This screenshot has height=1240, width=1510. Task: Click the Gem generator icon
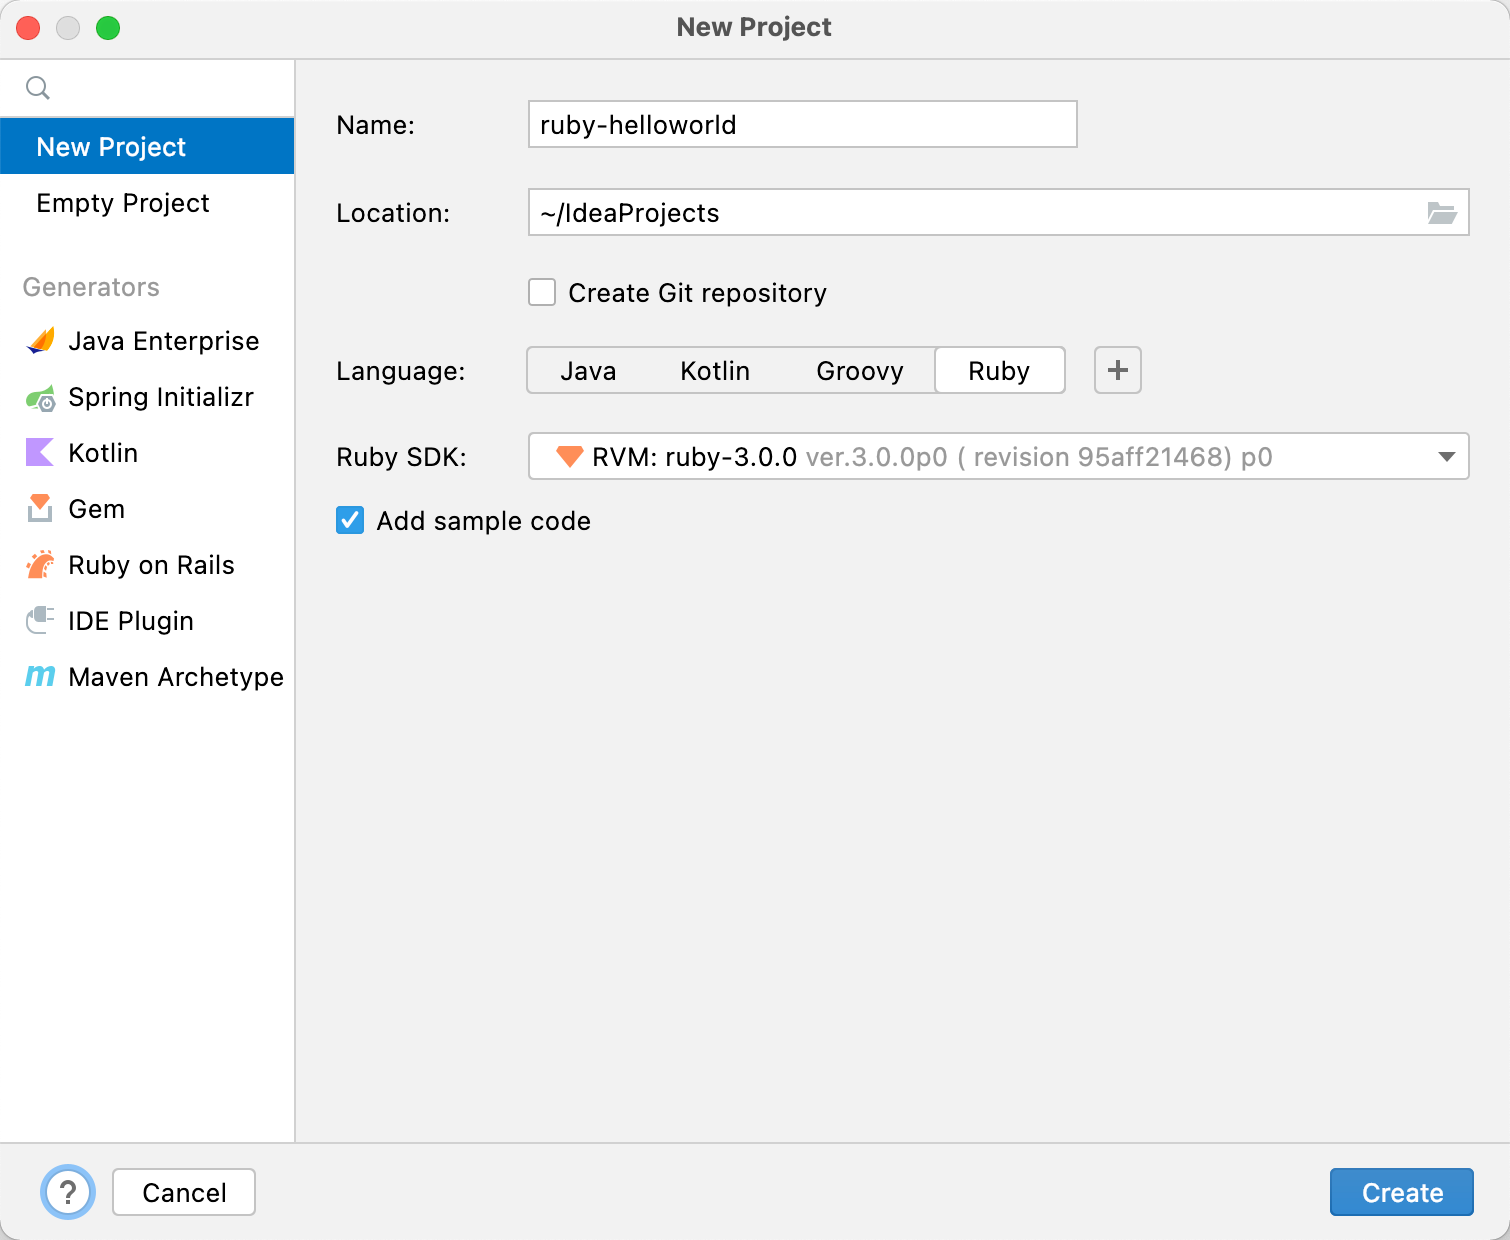pos(40,509)
